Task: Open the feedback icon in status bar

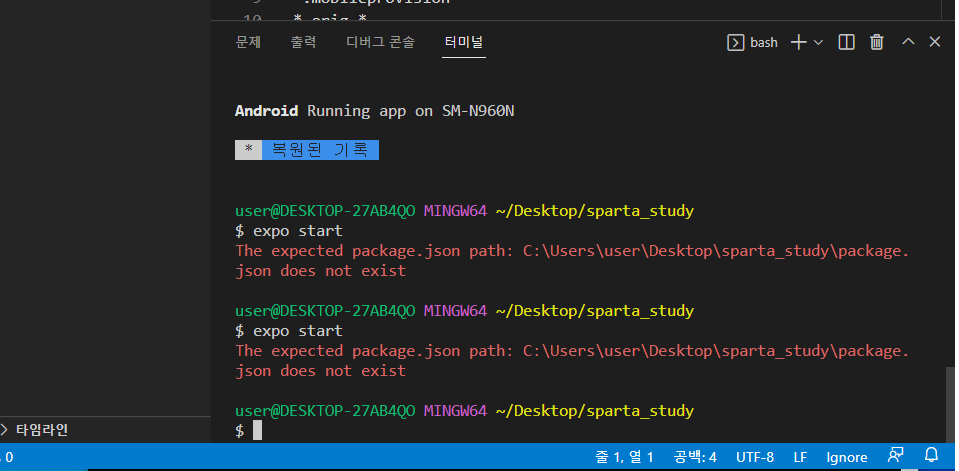Action: tap(896, 457)
